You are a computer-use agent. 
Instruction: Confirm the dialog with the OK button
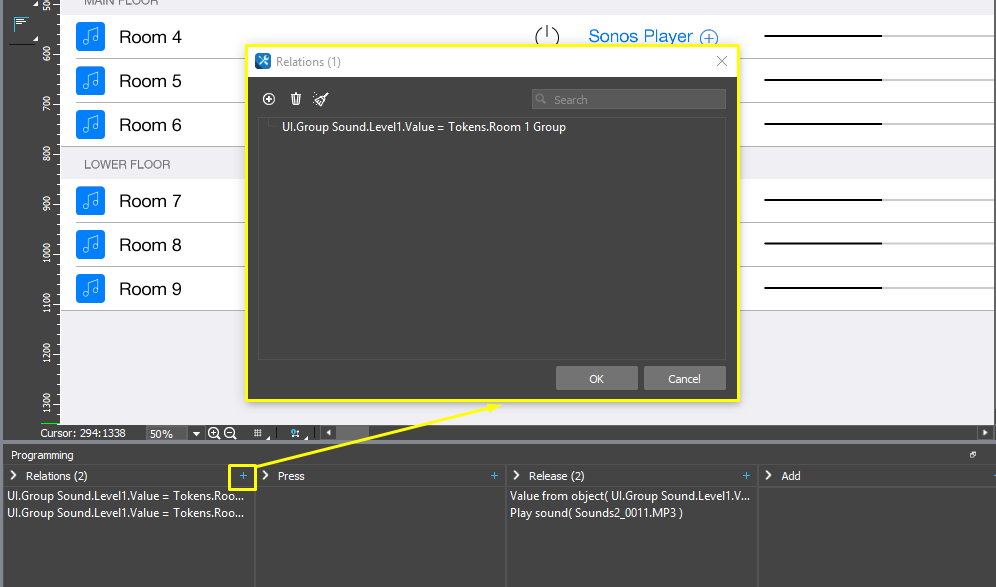596,379
